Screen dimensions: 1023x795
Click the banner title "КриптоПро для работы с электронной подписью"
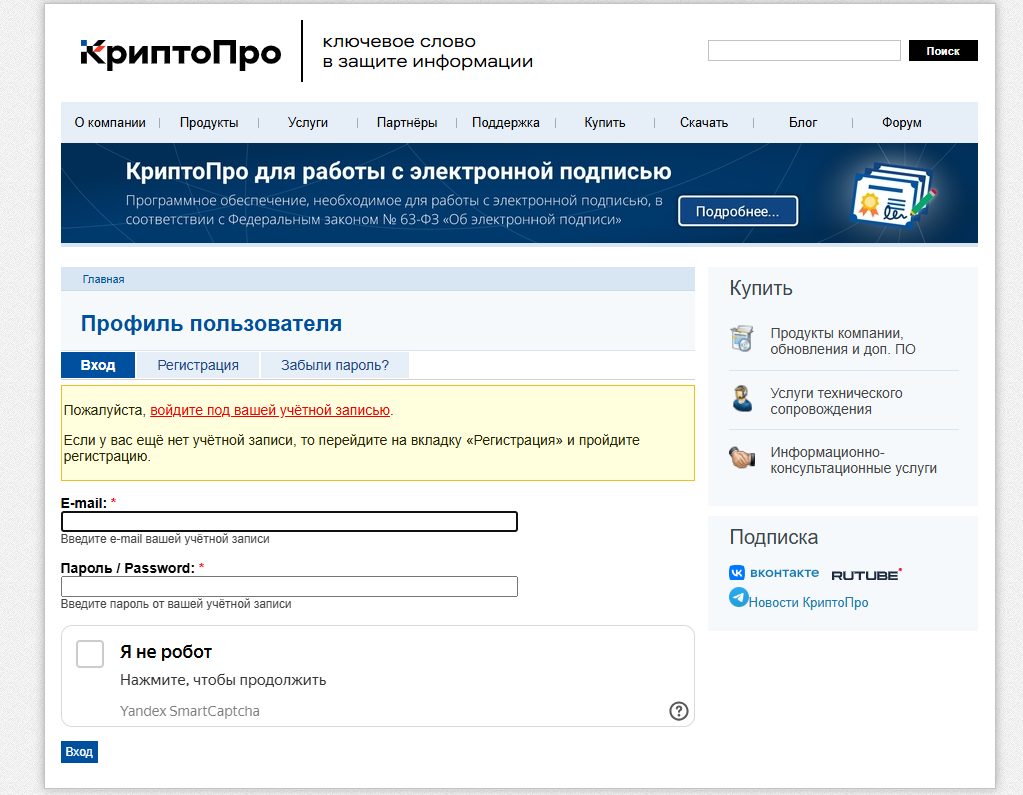(x=398, y=172)
